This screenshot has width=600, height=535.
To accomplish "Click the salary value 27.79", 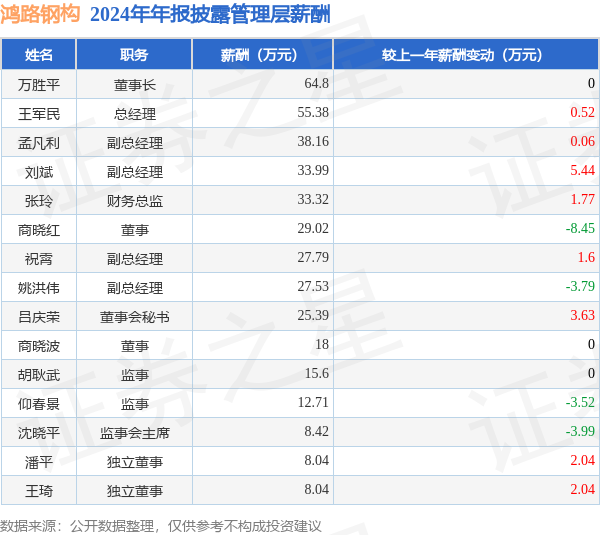I will pos(313,258).
